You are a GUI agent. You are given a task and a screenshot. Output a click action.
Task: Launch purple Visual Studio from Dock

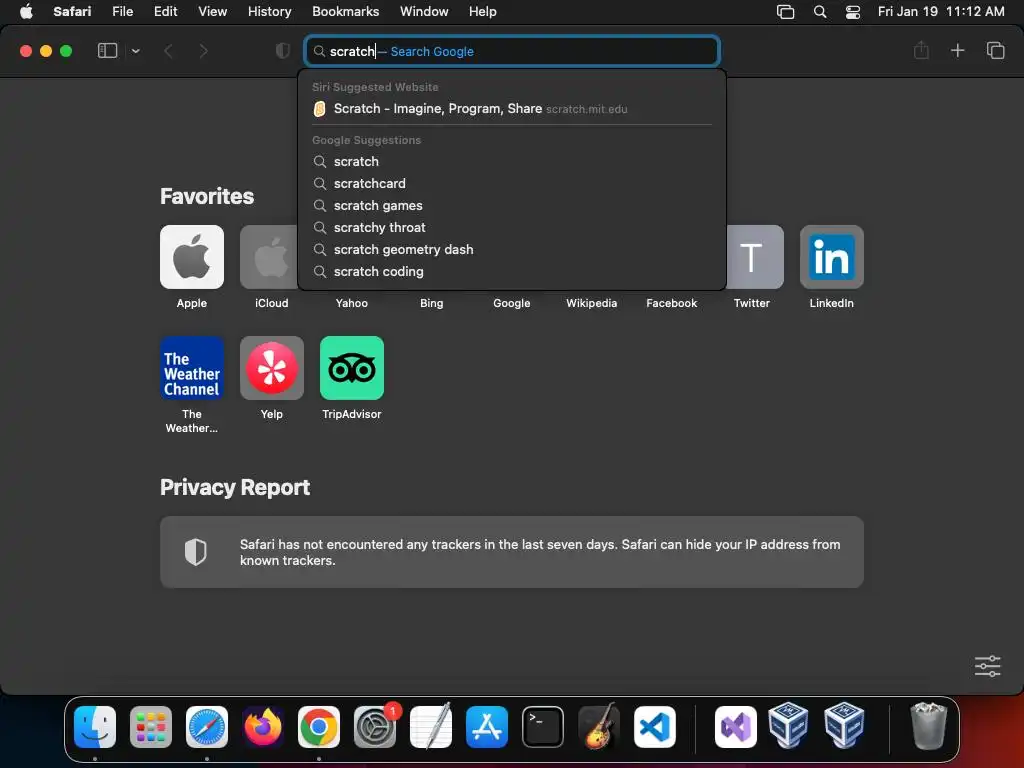[x=736, y=727]
